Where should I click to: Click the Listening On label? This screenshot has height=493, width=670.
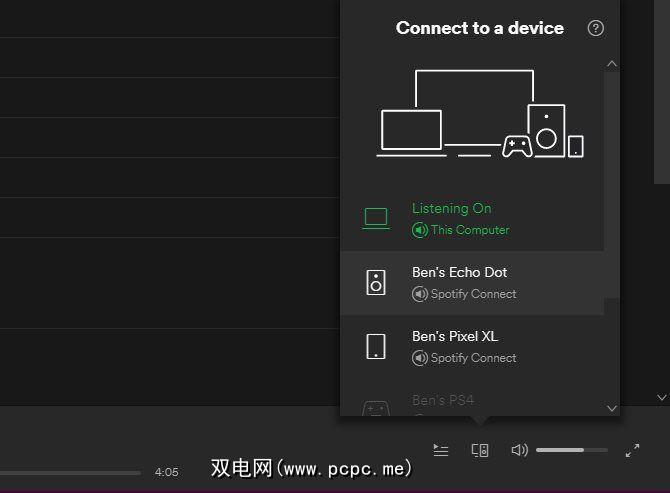[452, 208]
